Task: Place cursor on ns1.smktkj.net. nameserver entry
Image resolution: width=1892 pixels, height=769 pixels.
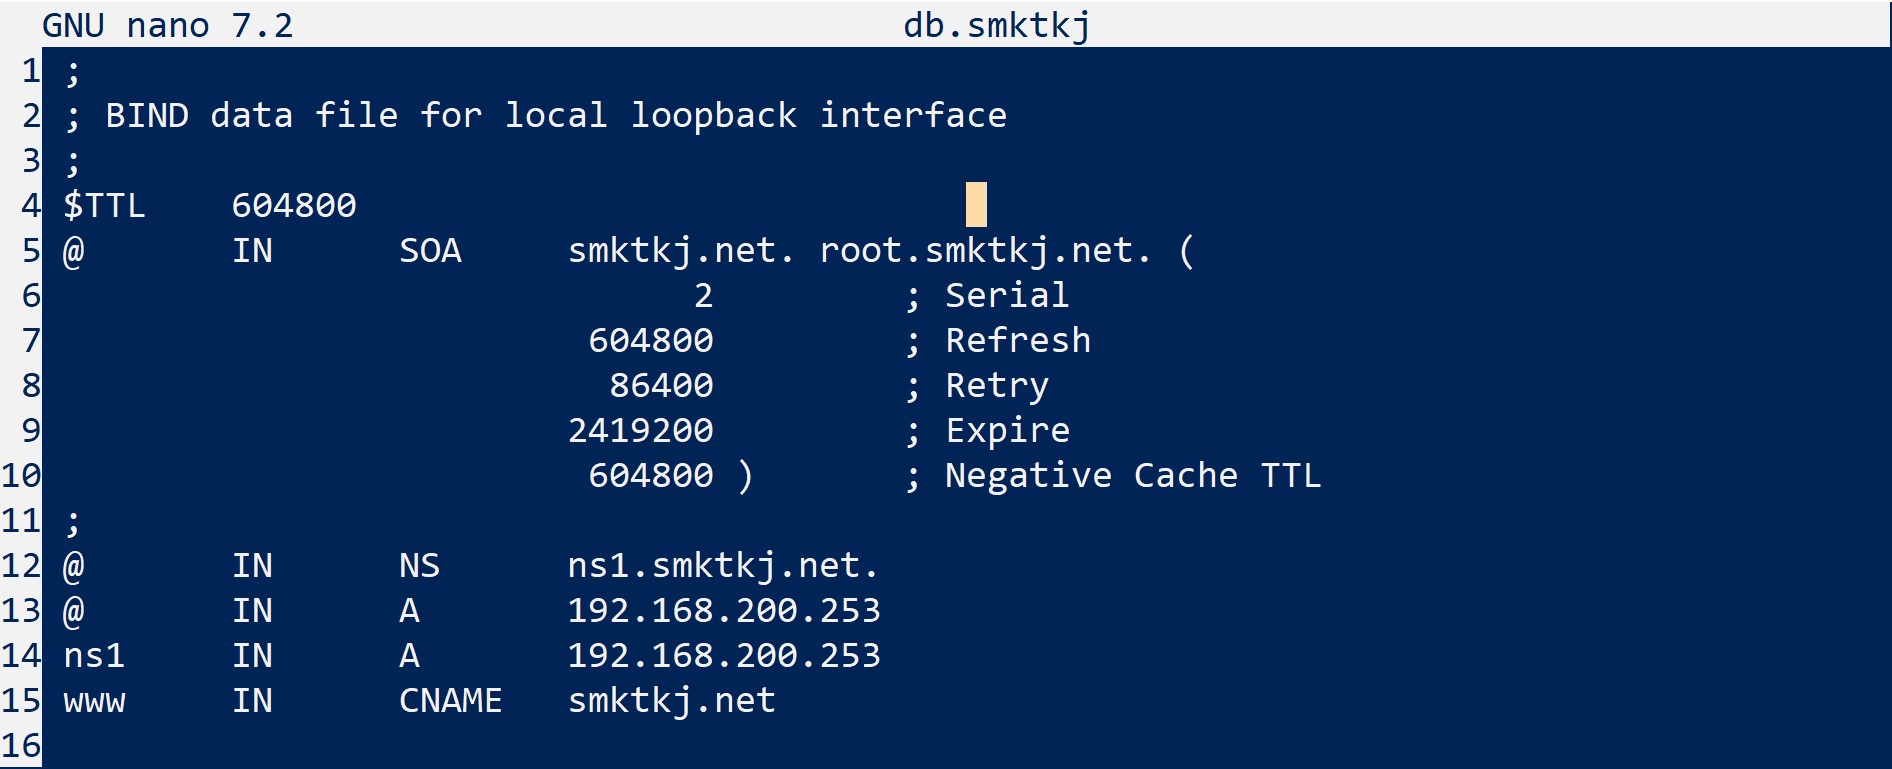Action: pos(723,565)
